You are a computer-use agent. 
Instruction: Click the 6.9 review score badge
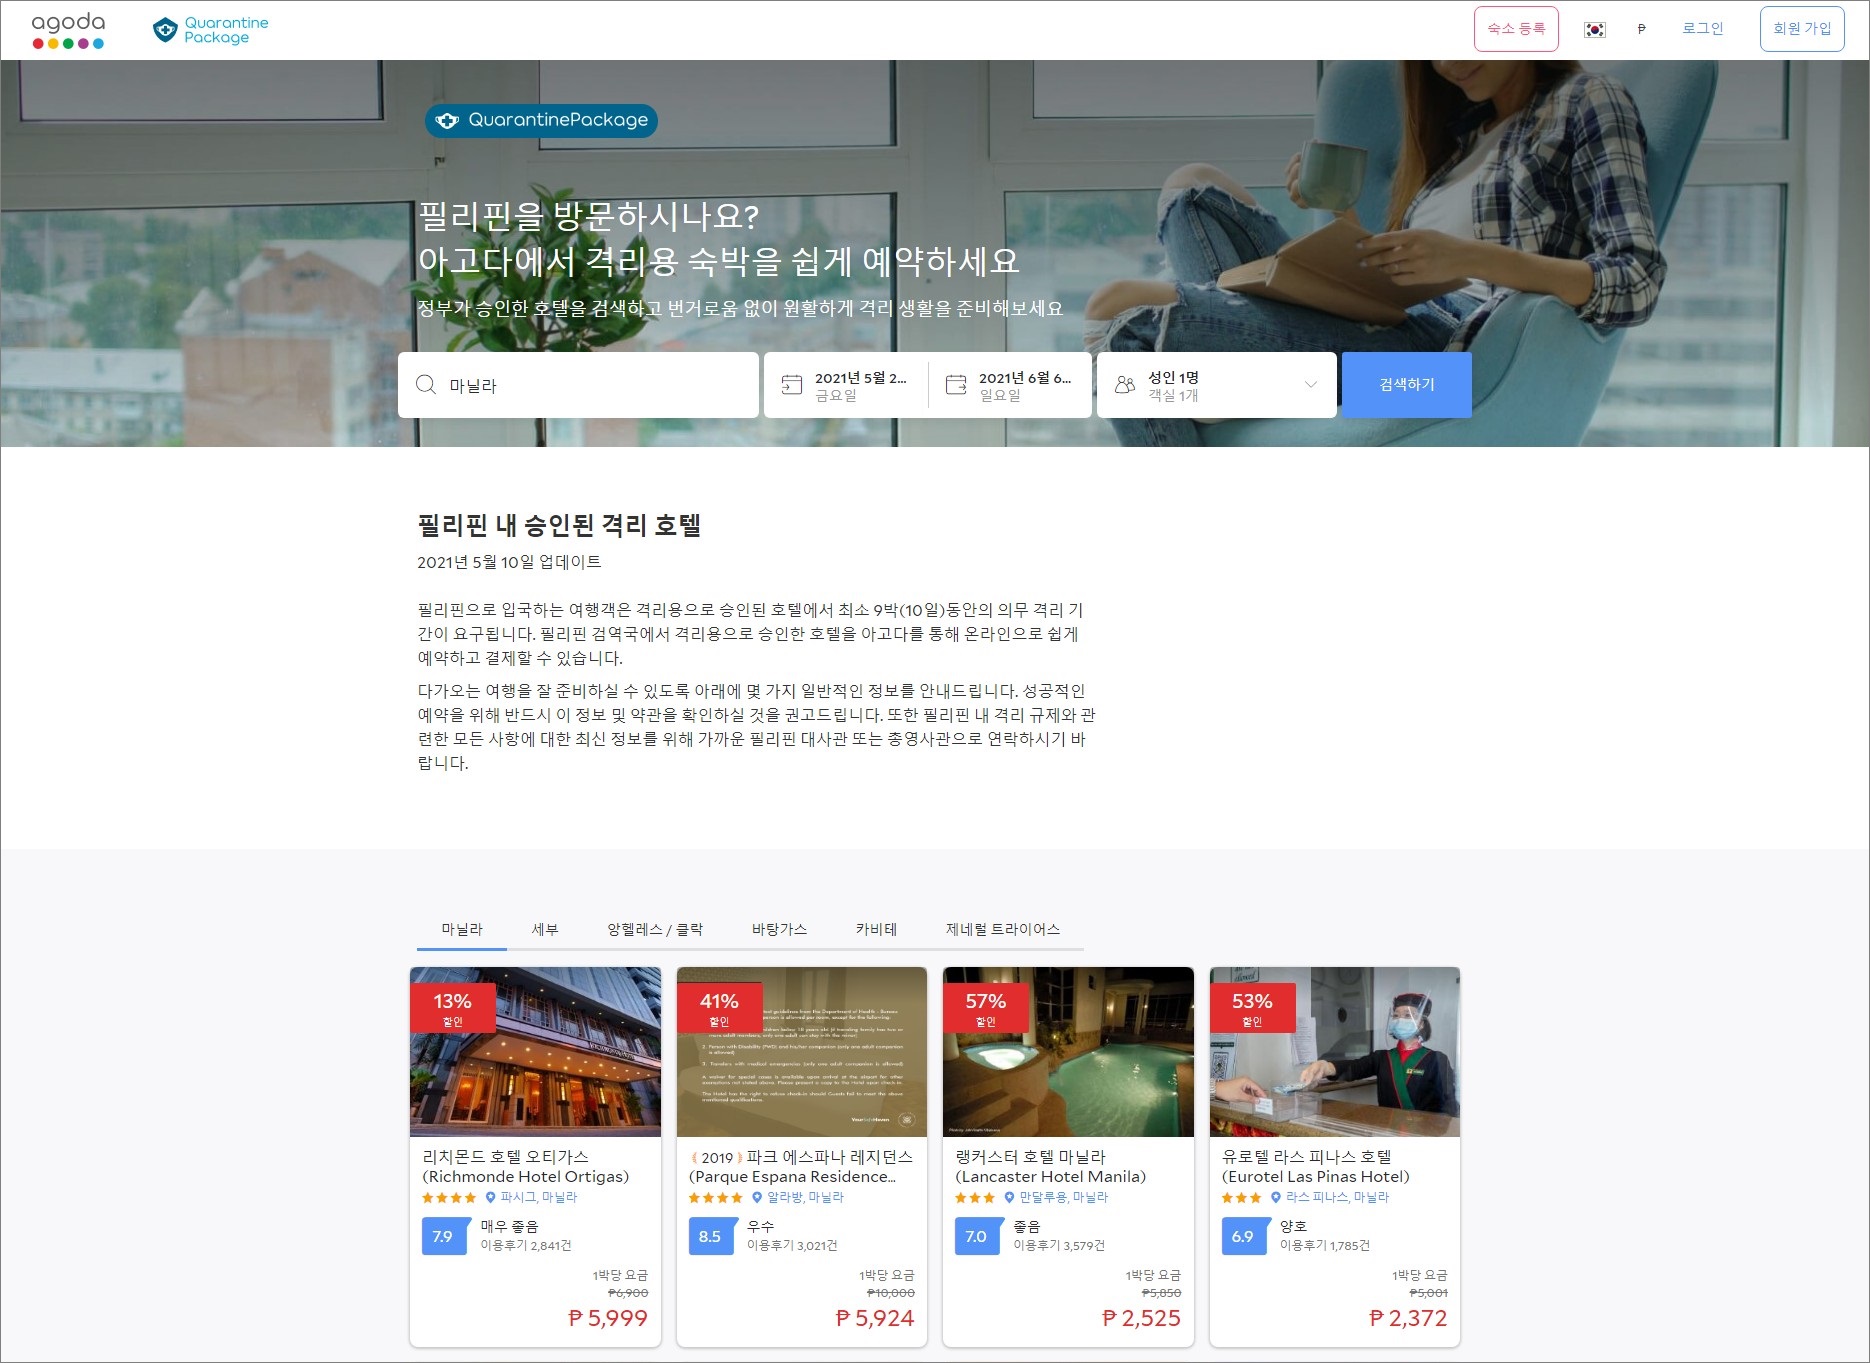click(1244, 1236)
